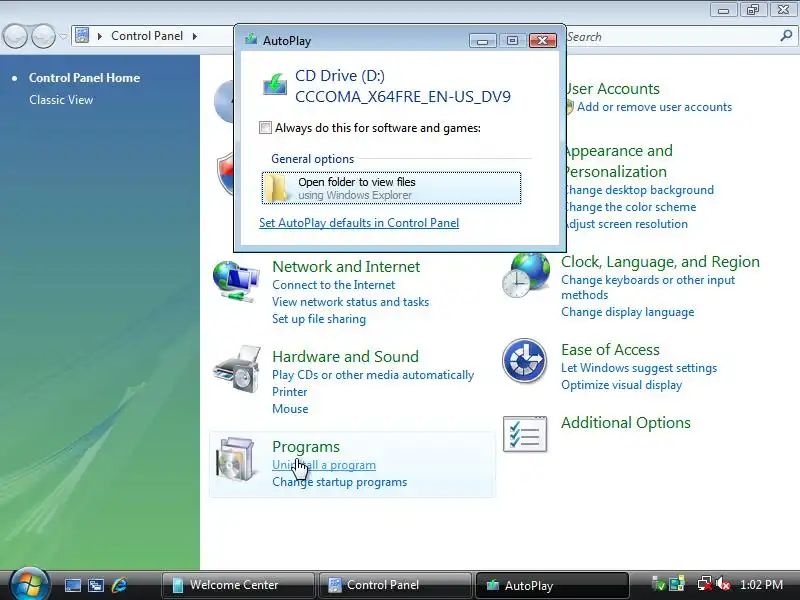
Task: Open the Ease of Access heading
Action: (610, 349)
